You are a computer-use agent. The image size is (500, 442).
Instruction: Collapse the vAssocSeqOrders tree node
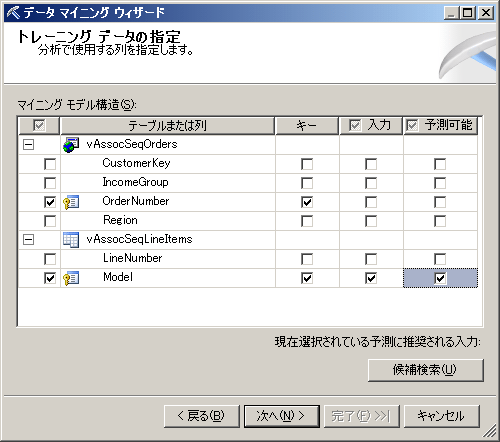coord(28,145)
